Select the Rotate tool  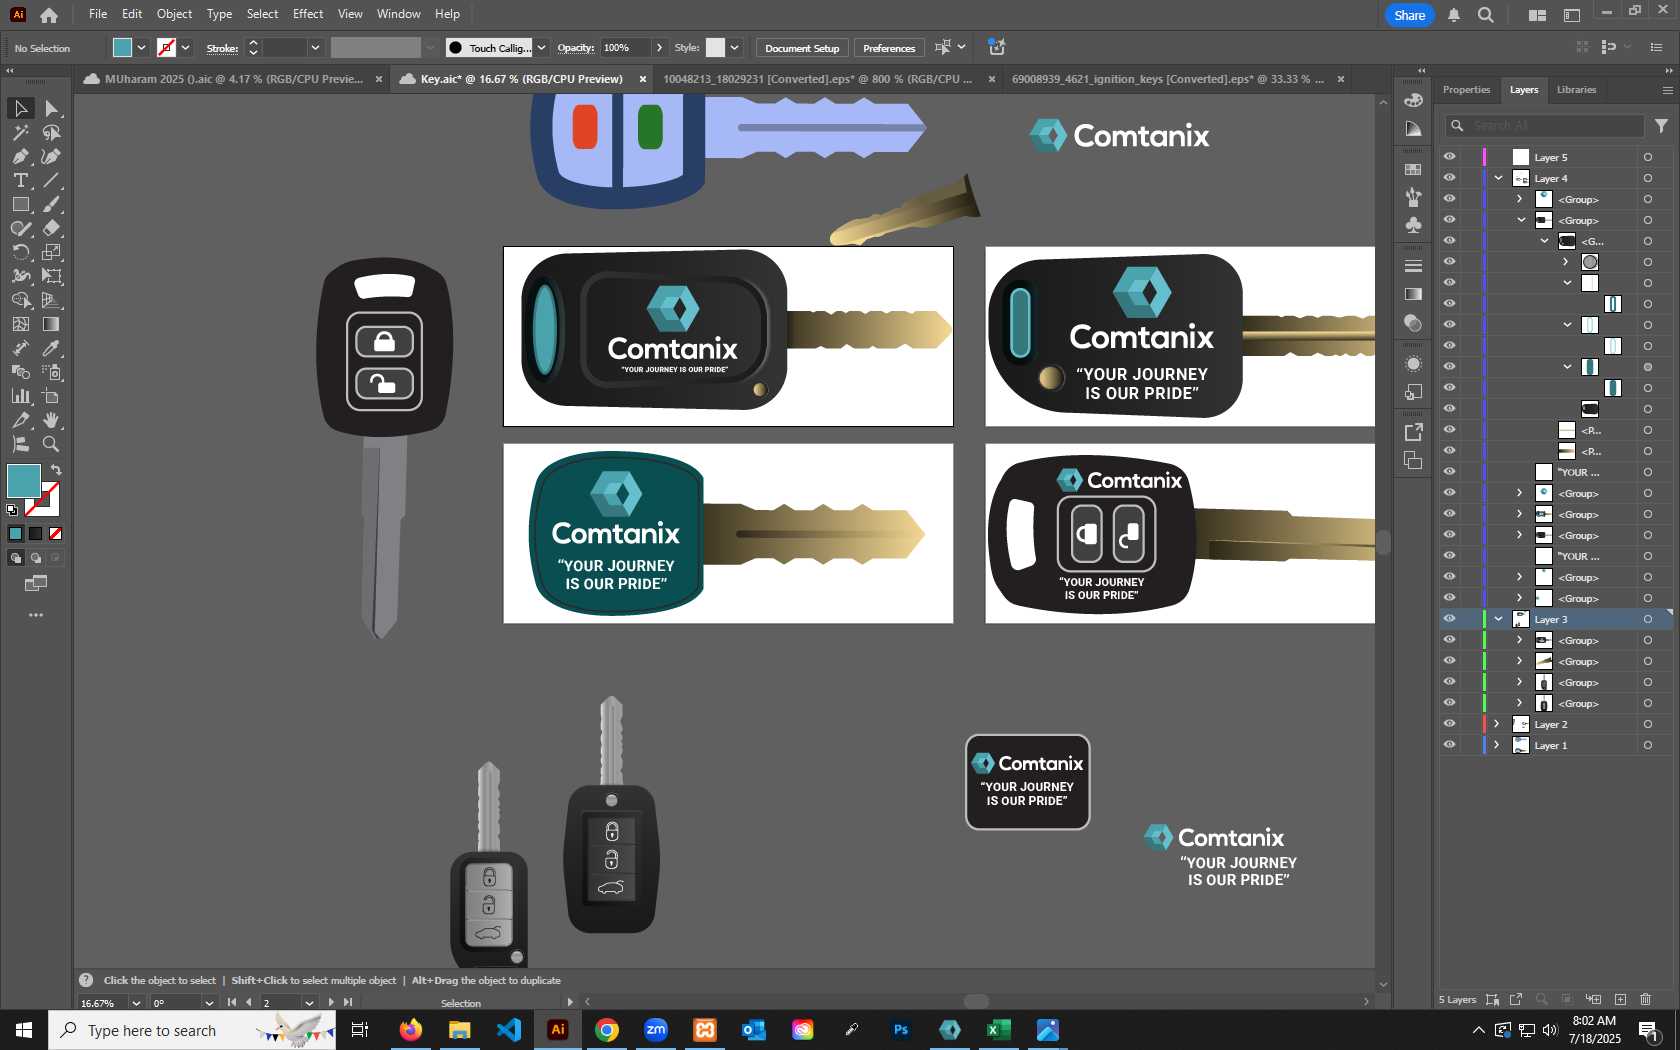point(20,252)
